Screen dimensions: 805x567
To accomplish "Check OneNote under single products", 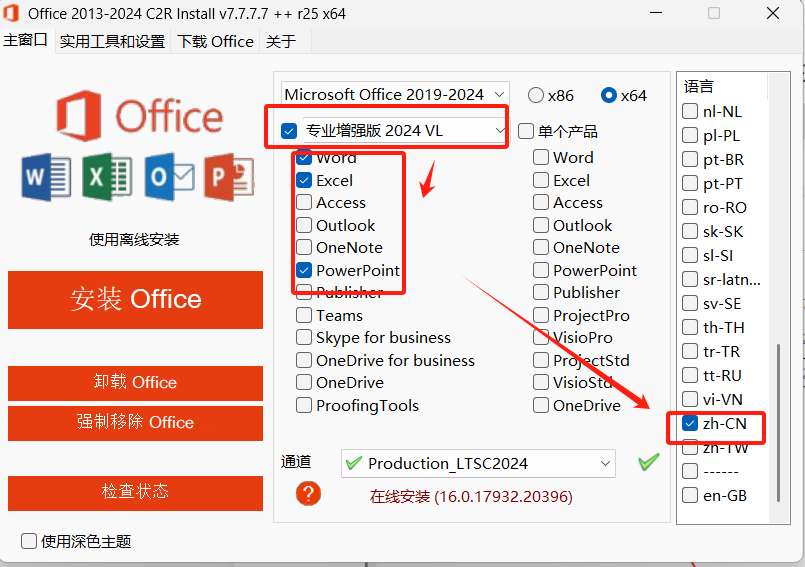I will coord(541,247).
